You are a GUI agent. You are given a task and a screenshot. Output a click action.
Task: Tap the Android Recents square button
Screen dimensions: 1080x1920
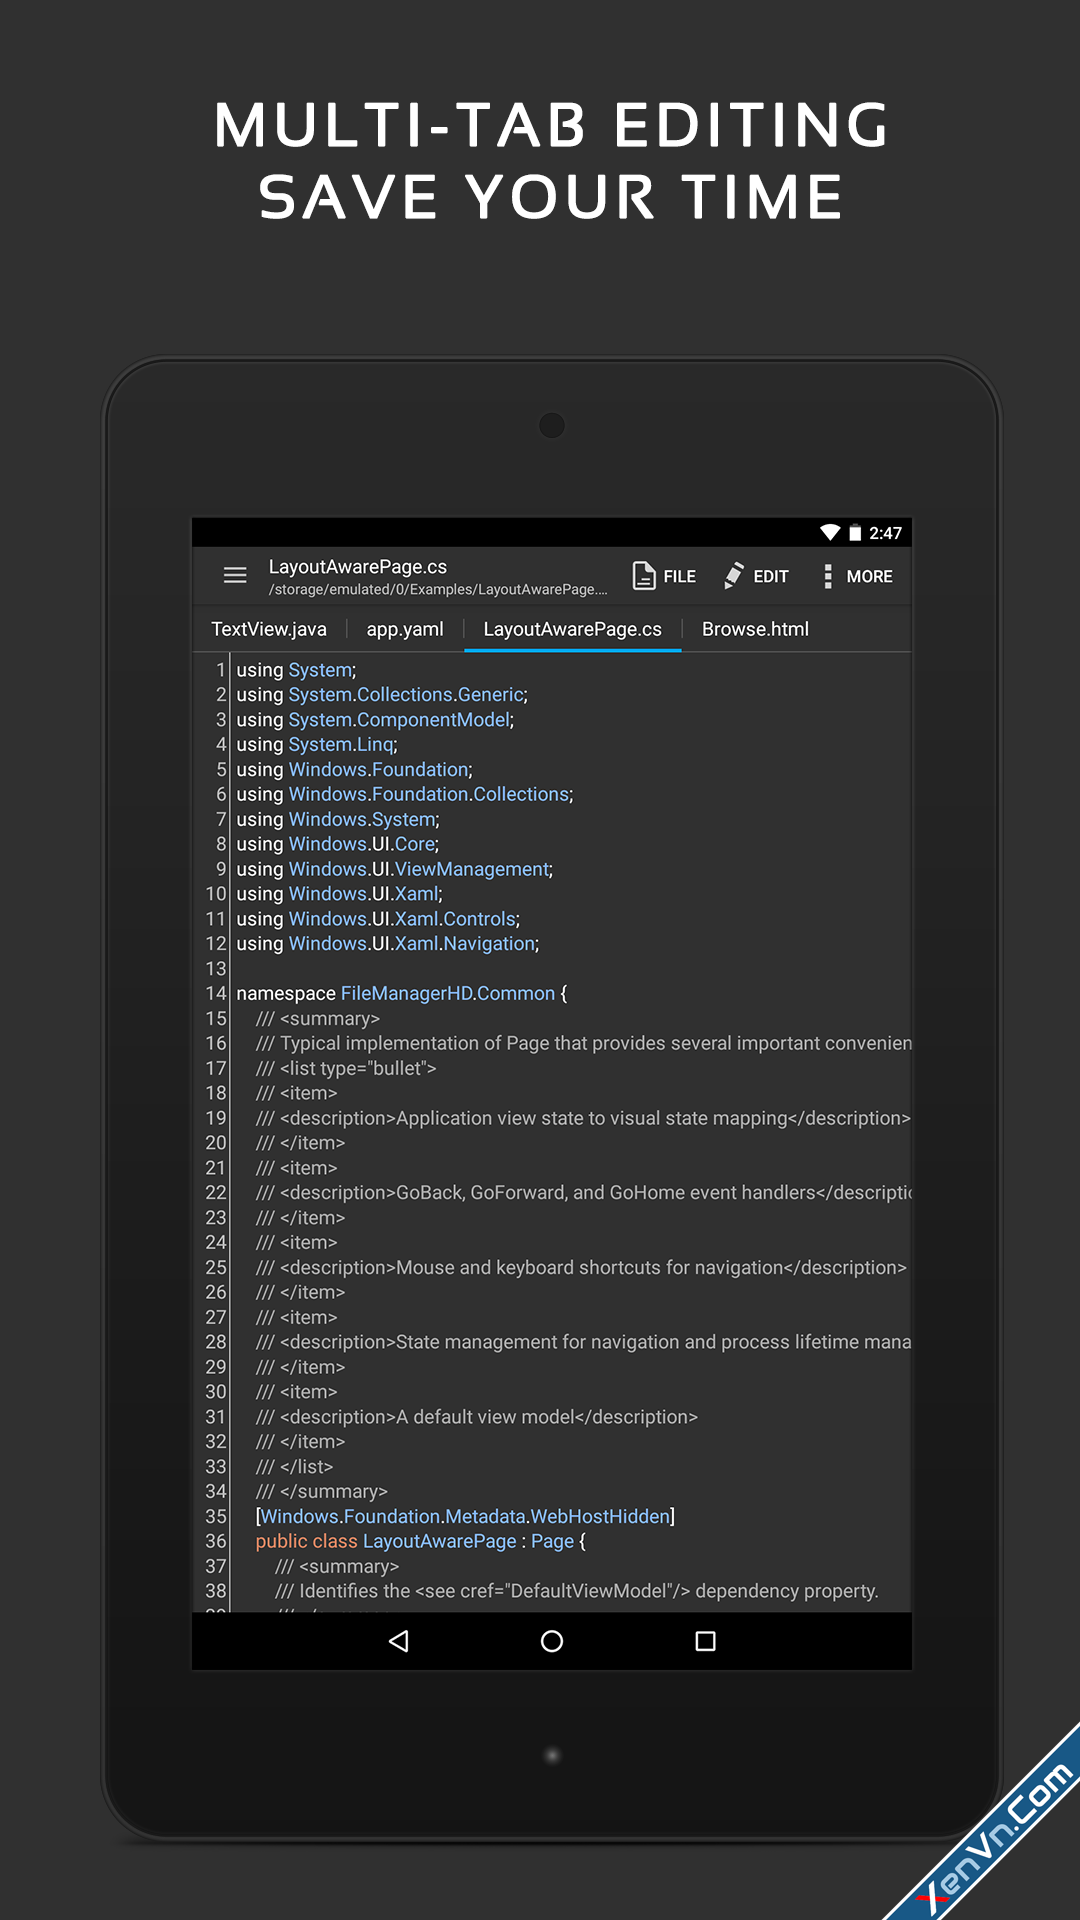pos(705,1641)
